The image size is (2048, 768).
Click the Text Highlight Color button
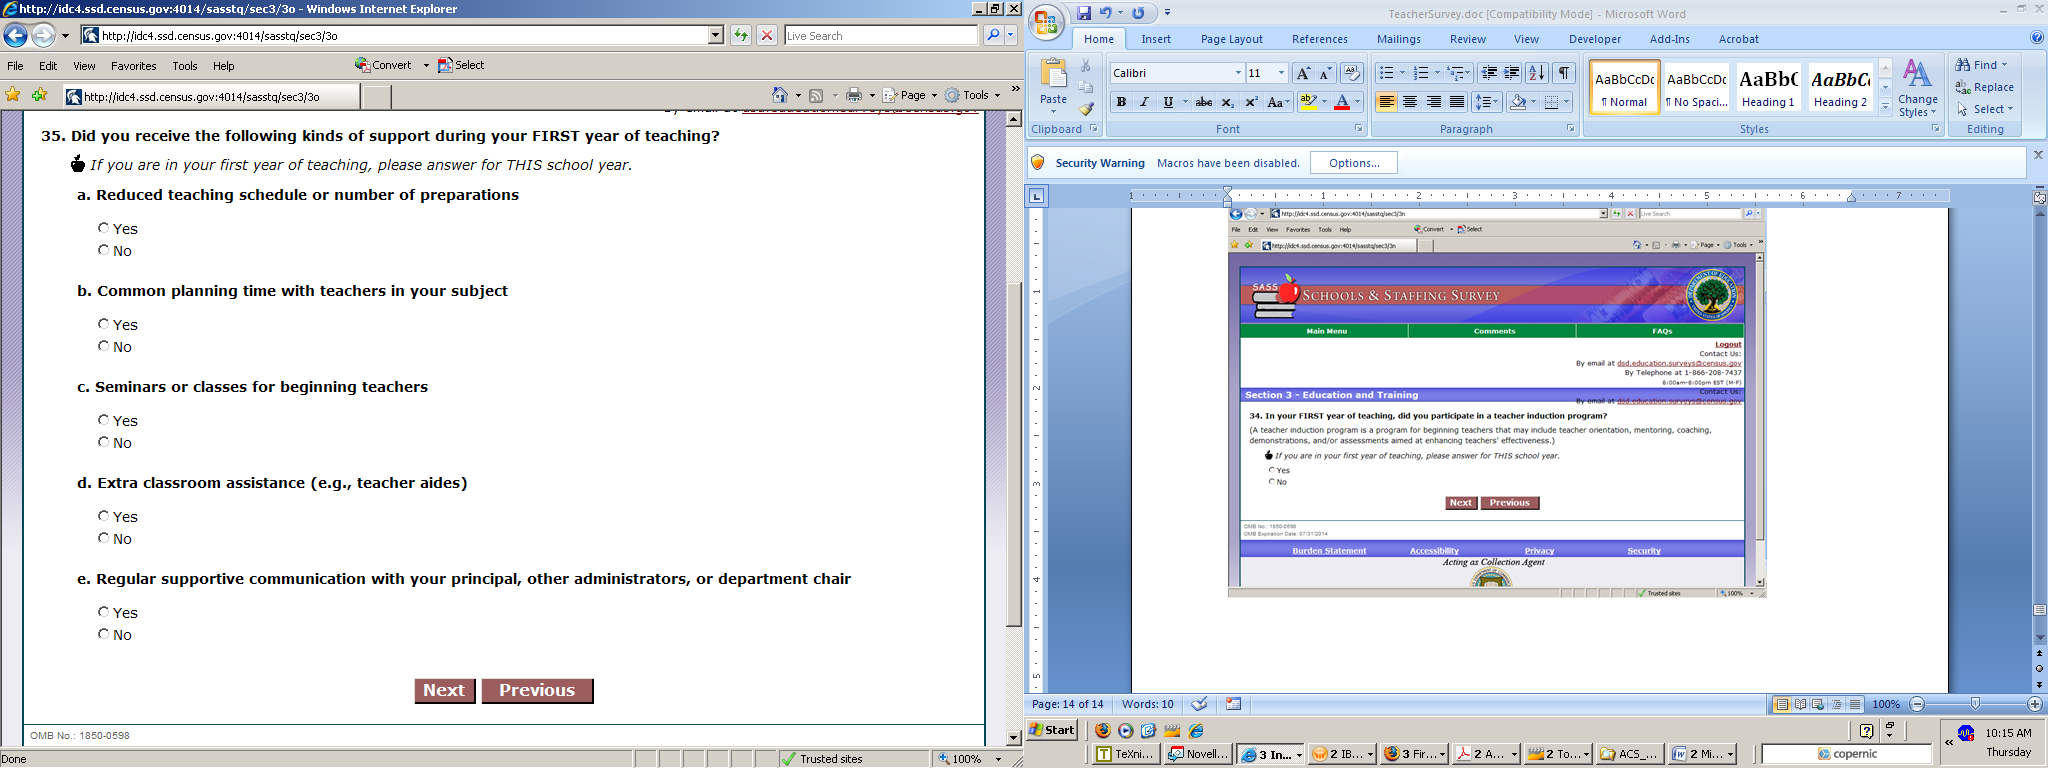point(1307,102)
